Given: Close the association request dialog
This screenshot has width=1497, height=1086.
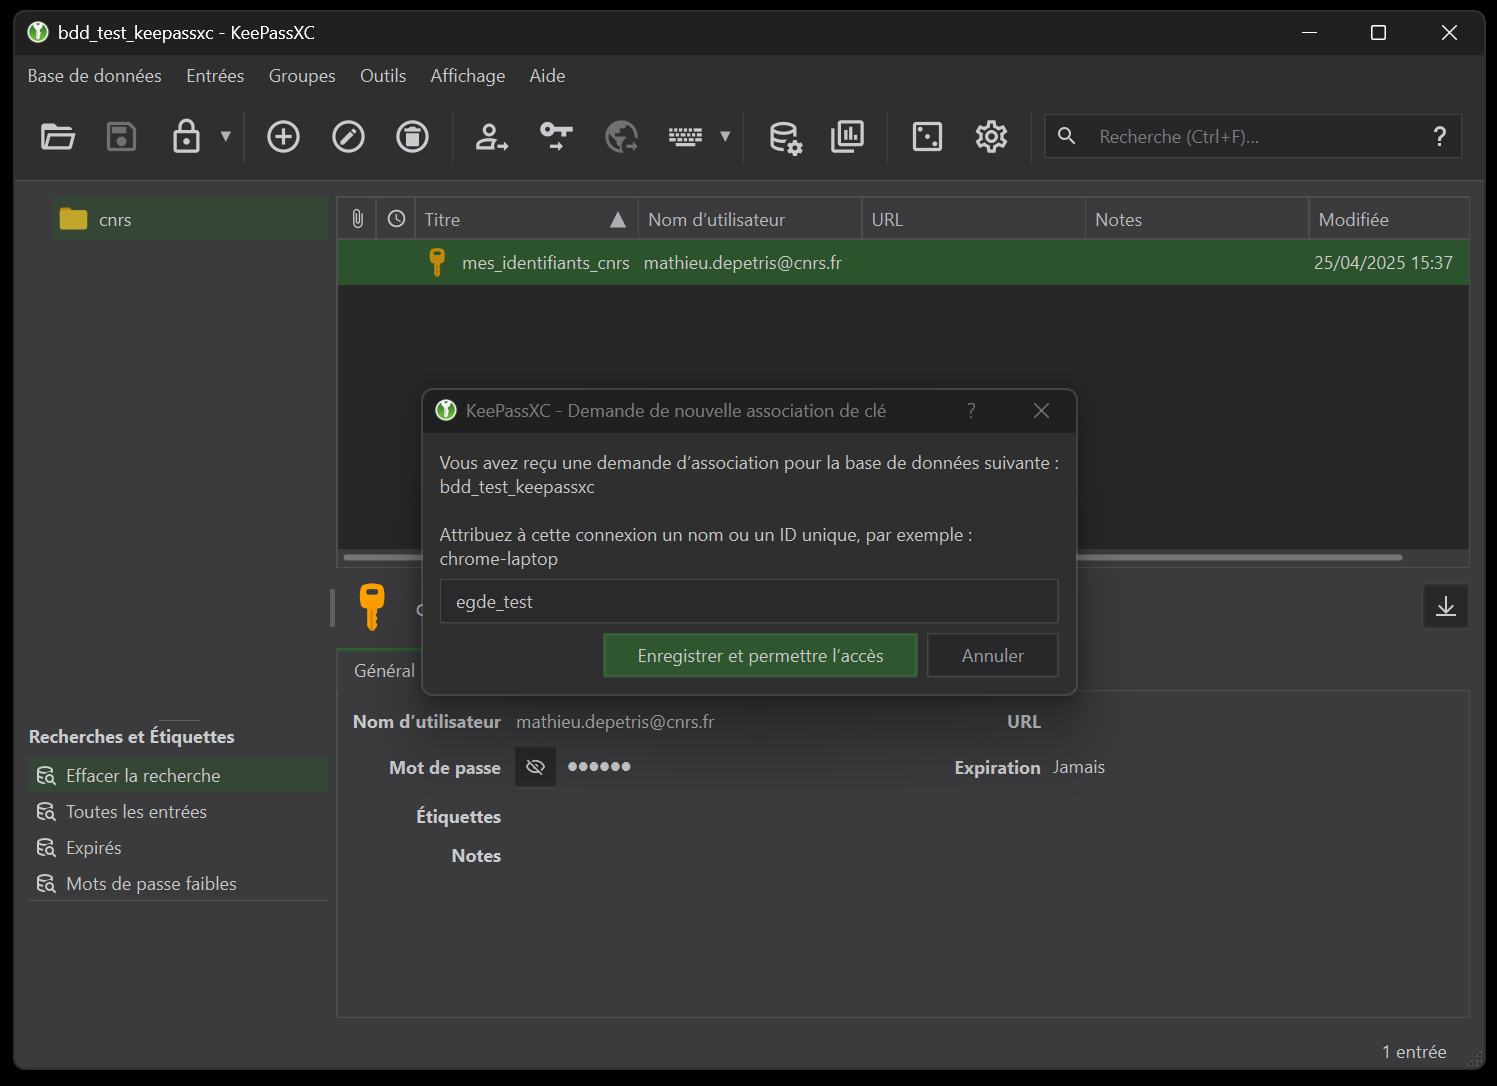Looking at the screenshot, I should [x=1041, y=411].
